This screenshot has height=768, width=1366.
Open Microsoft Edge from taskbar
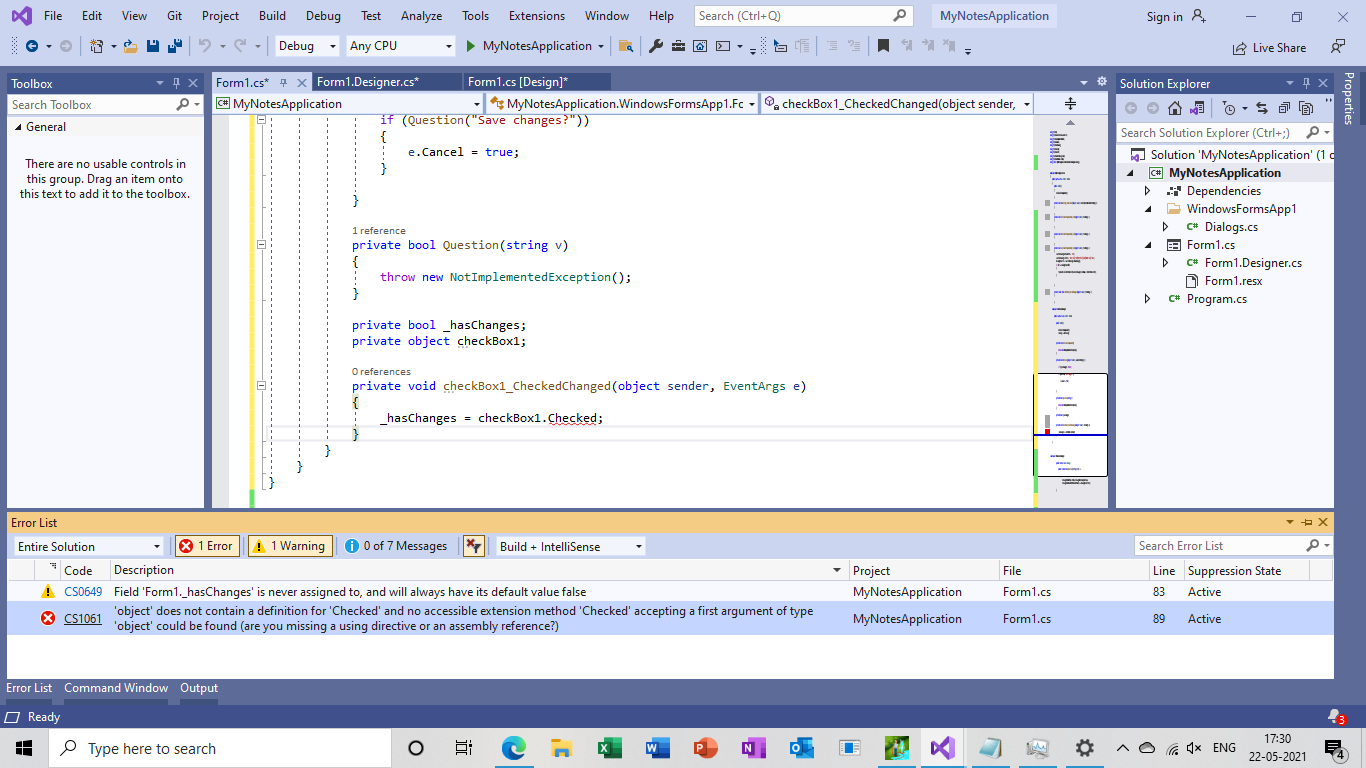[513, 748]
